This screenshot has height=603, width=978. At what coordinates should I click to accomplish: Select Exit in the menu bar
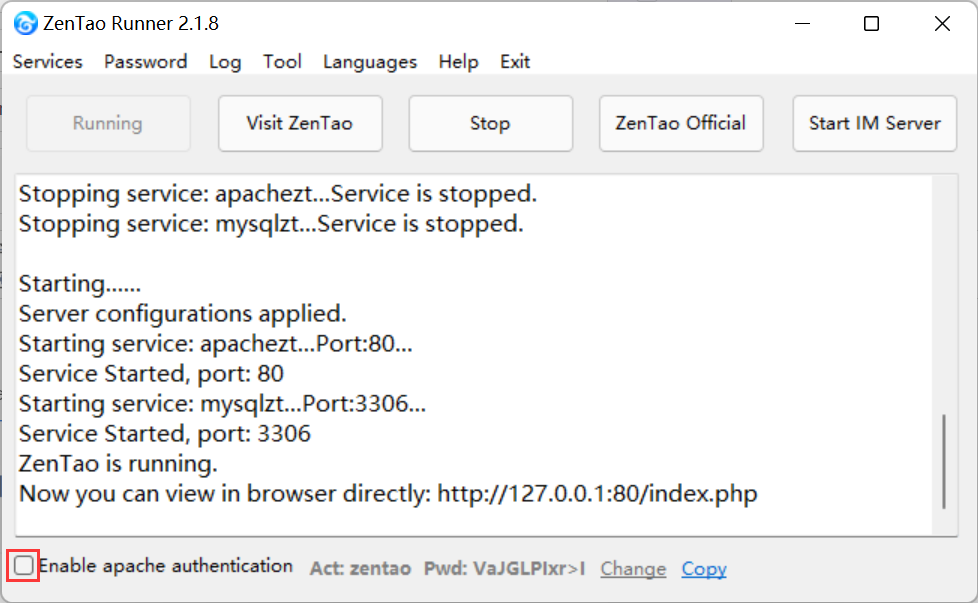(x=515, y=62)
